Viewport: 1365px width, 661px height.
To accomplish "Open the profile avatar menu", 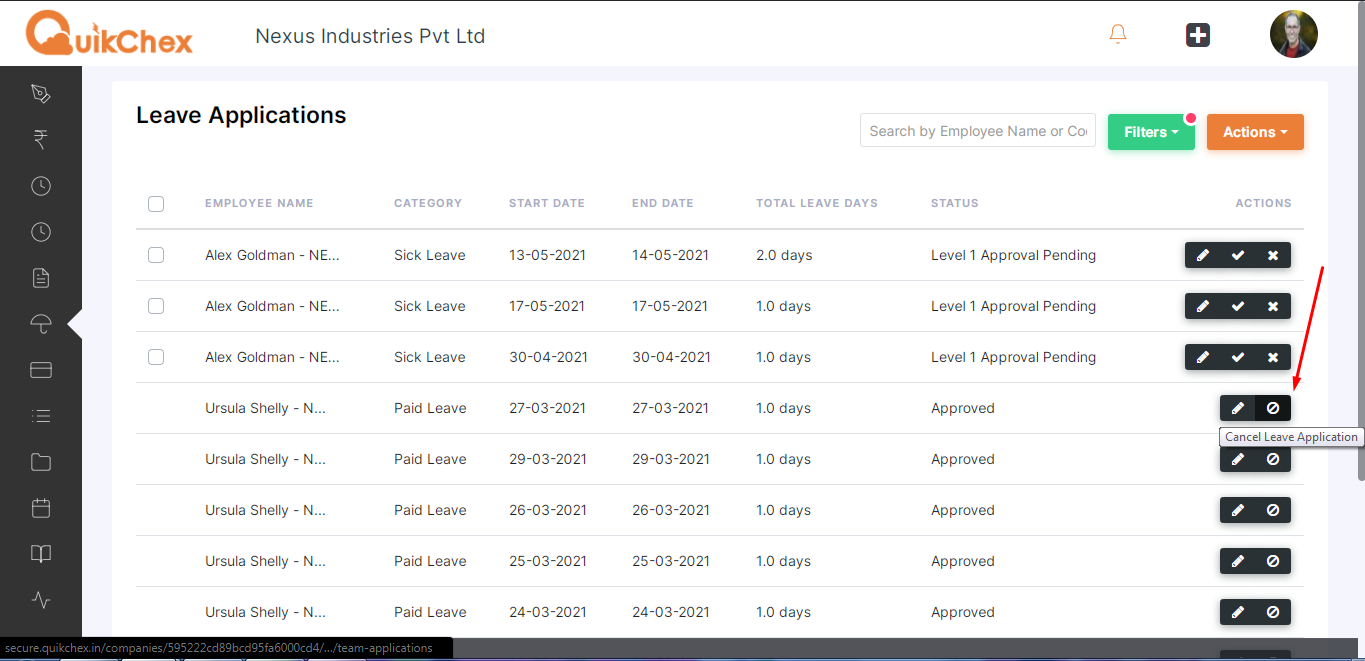I will point(1293,33).
